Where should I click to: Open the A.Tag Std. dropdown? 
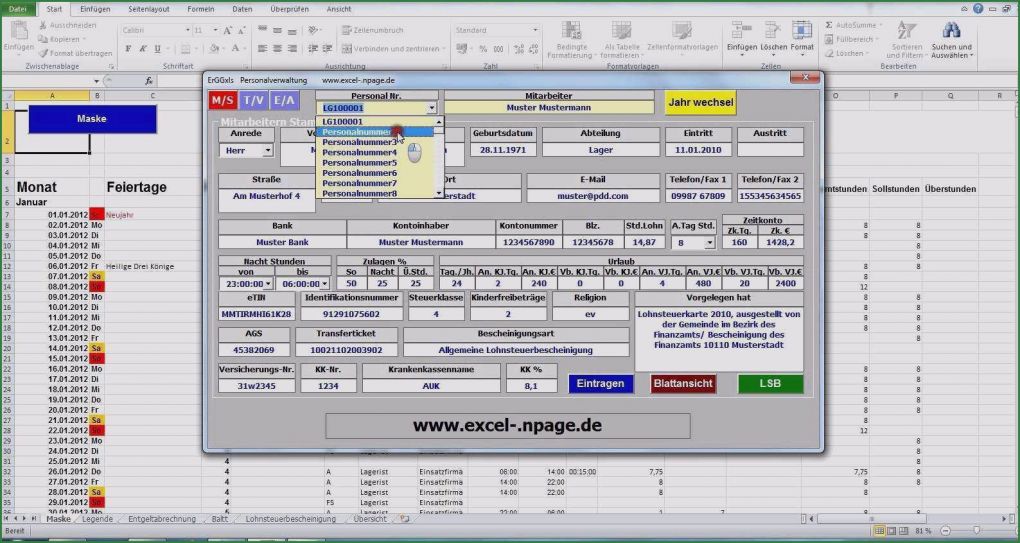click(x=709, y=243)
